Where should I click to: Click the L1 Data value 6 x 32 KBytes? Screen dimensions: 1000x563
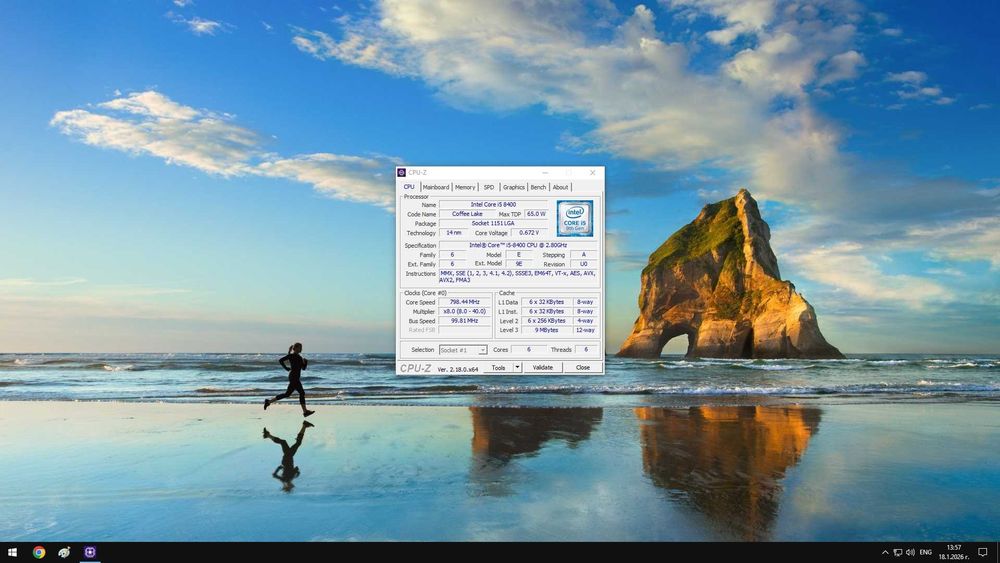click(x=547, y=302)
